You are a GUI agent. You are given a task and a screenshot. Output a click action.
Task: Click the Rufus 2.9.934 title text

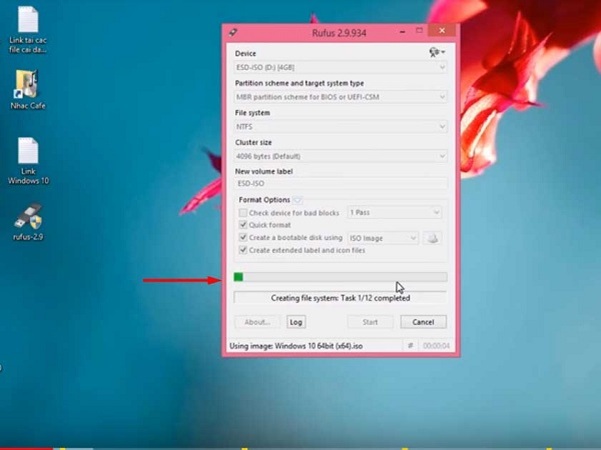click(x=339, y=33)
